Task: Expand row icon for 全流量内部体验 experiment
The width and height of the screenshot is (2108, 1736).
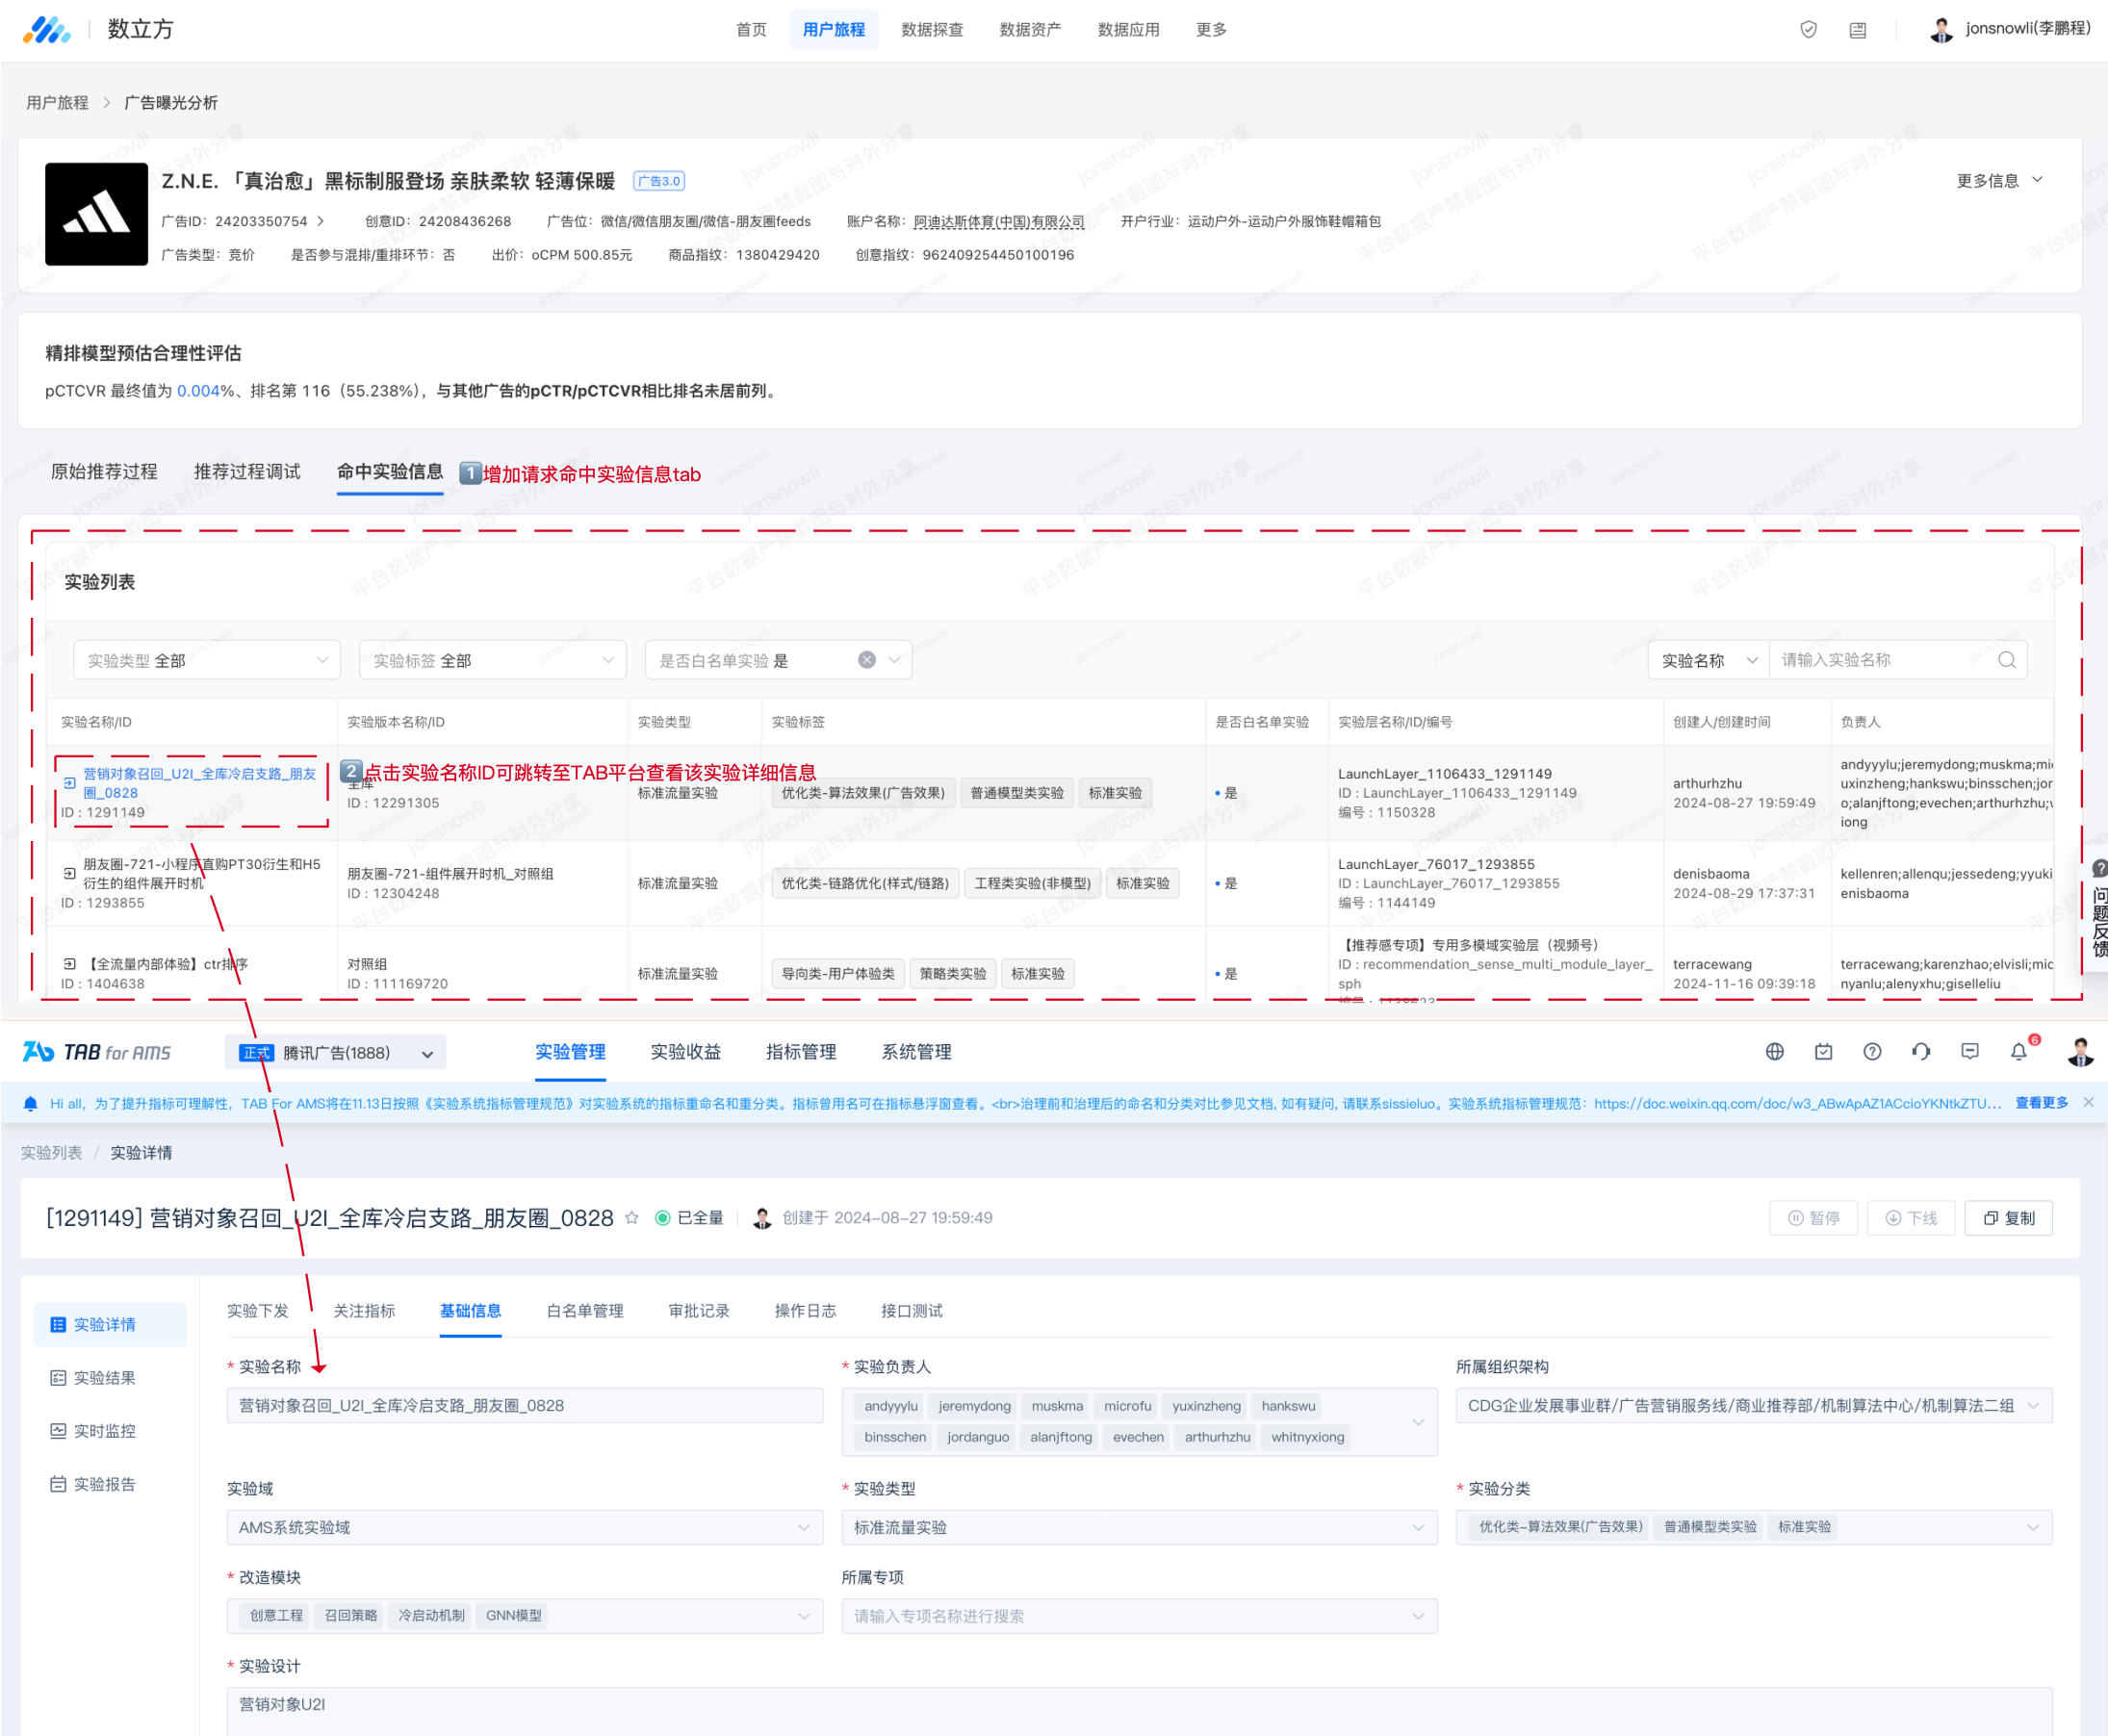Action: (x=69, y=964)
